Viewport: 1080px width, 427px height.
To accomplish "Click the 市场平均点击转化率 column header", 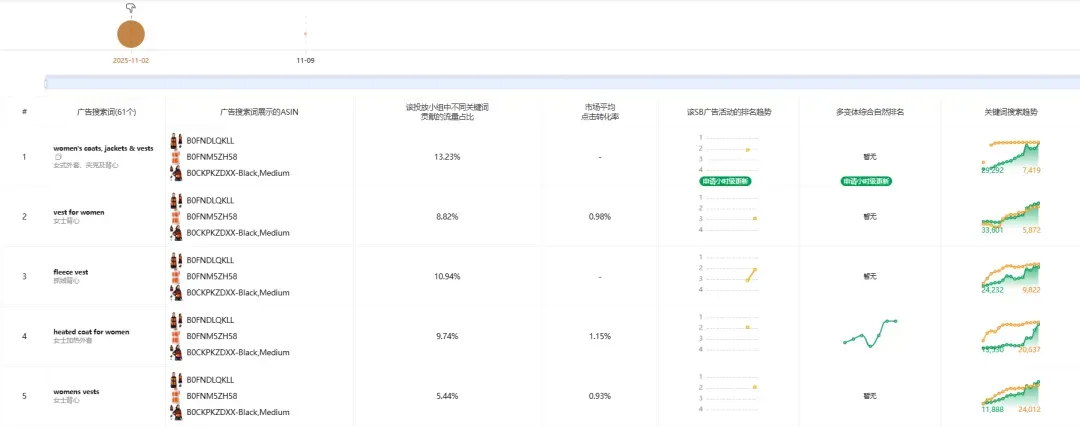I will [x=599, y=112].
